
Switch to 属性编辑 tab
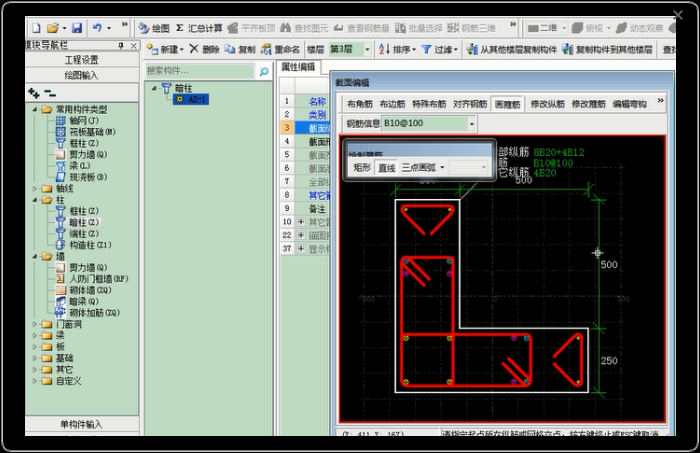[x=298, y=67]
